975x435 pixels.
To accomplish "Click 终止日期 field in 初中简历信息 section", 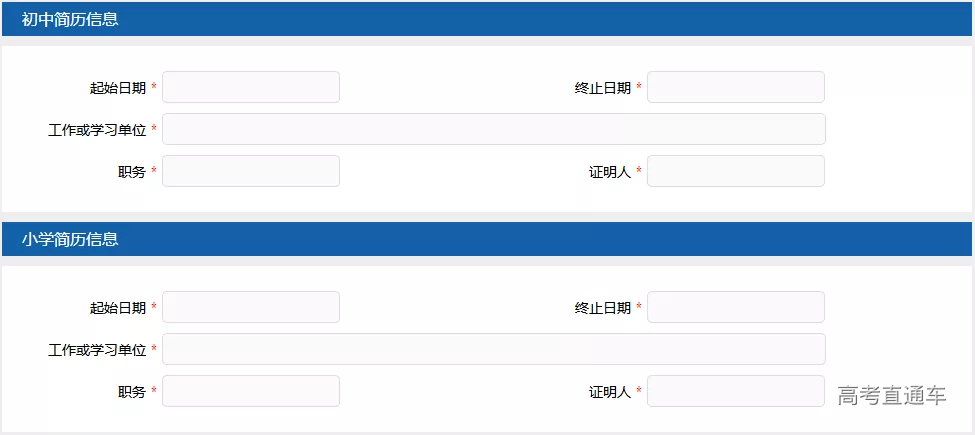I will point(735,87).
